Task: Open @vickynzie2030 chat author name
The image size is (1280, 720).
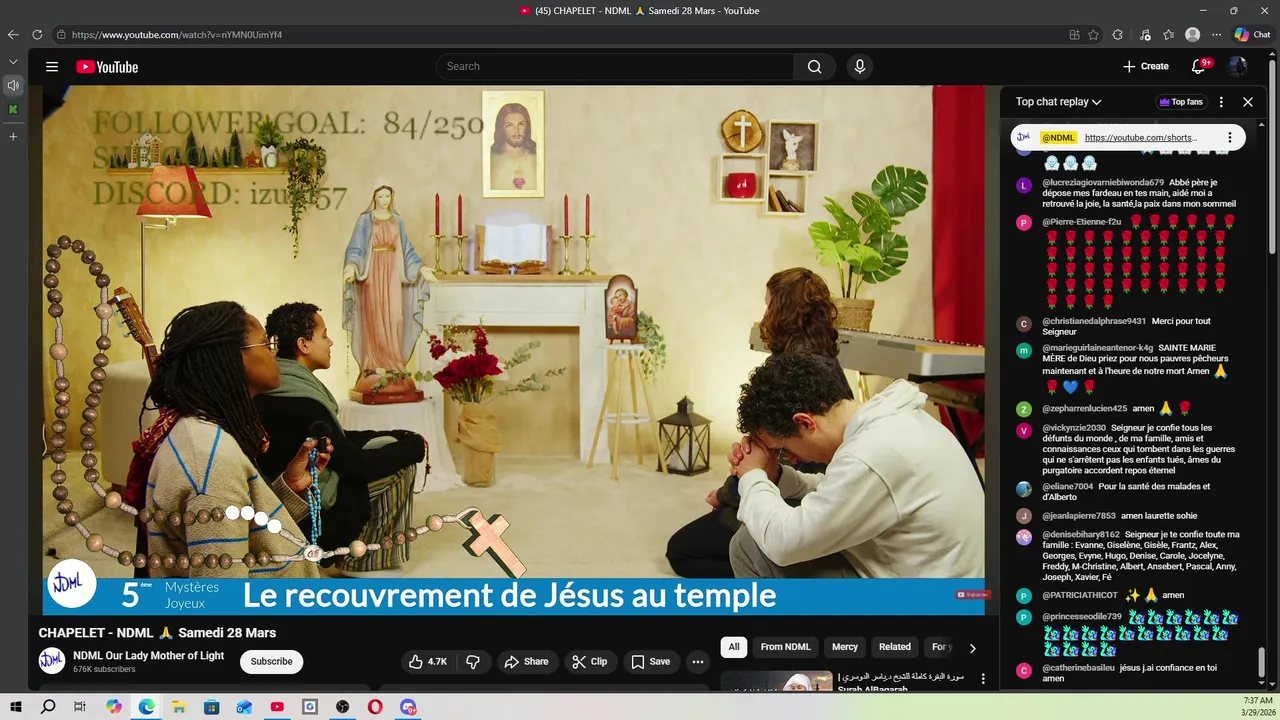Action: pyautogui.click(x=1074, y=428)
